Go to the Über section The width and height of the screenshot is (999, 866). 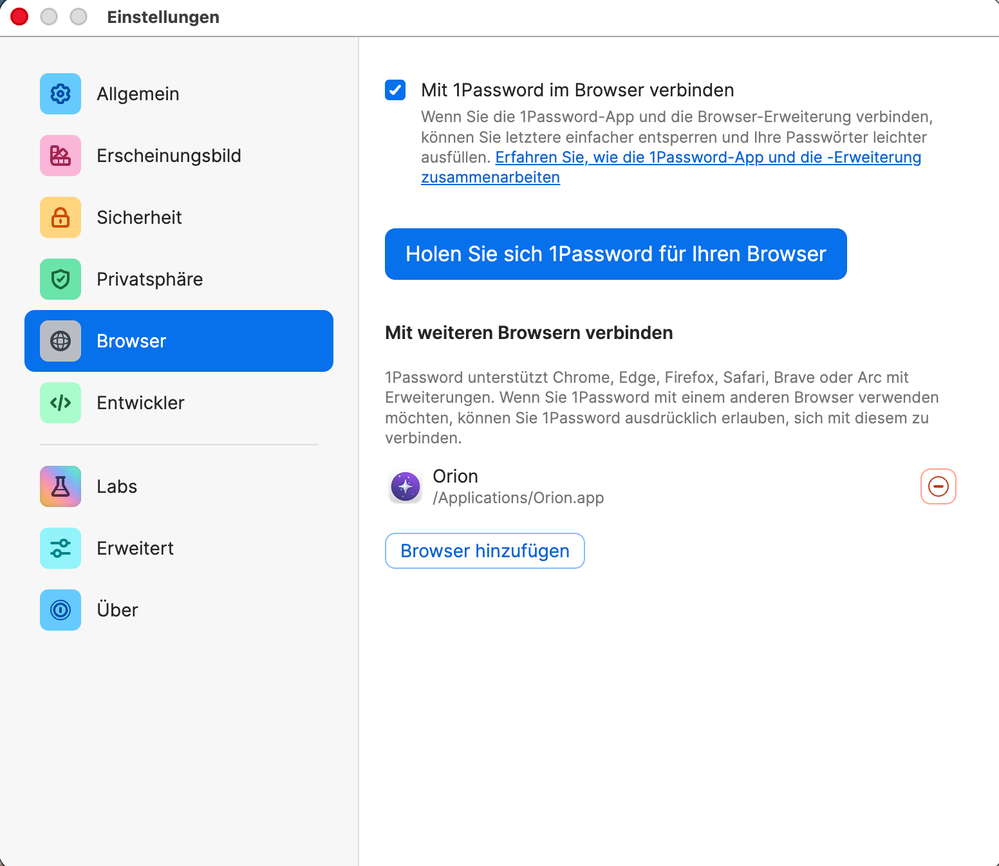tap(116, 610)
